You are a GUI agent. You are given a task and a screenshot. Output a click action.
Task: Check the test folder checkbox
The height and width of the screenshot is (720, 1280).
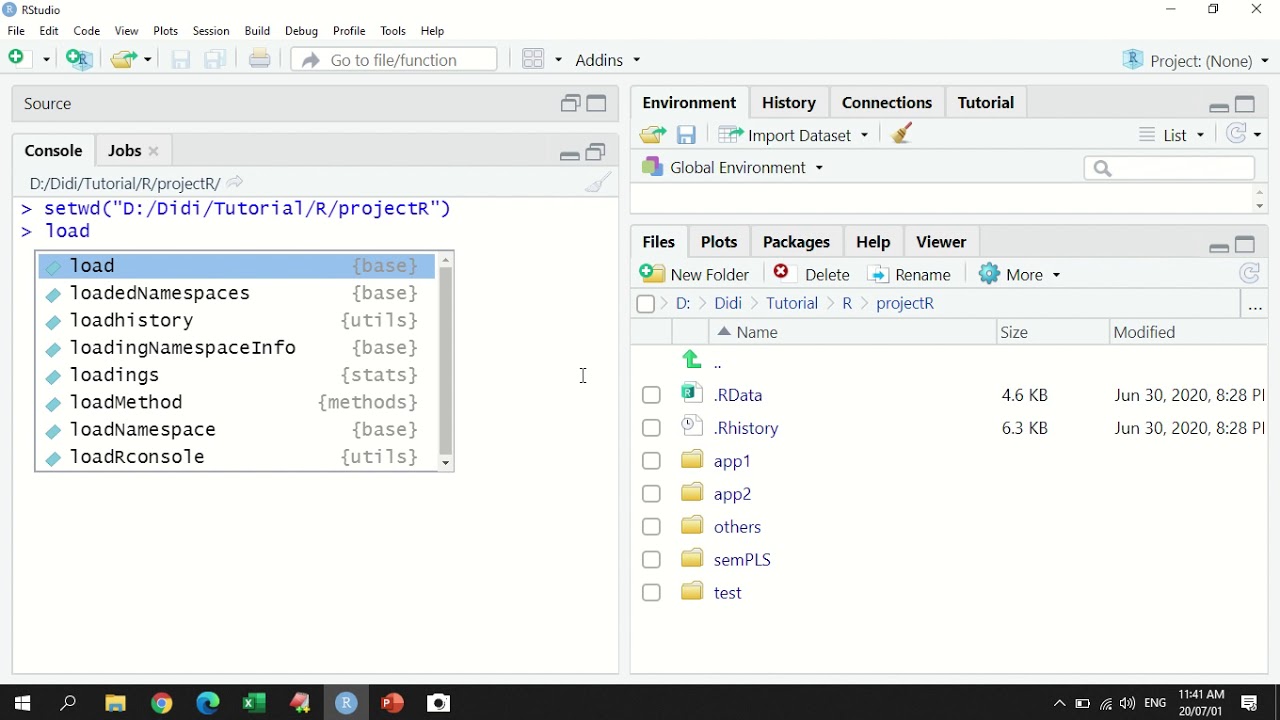click(651, 593)
